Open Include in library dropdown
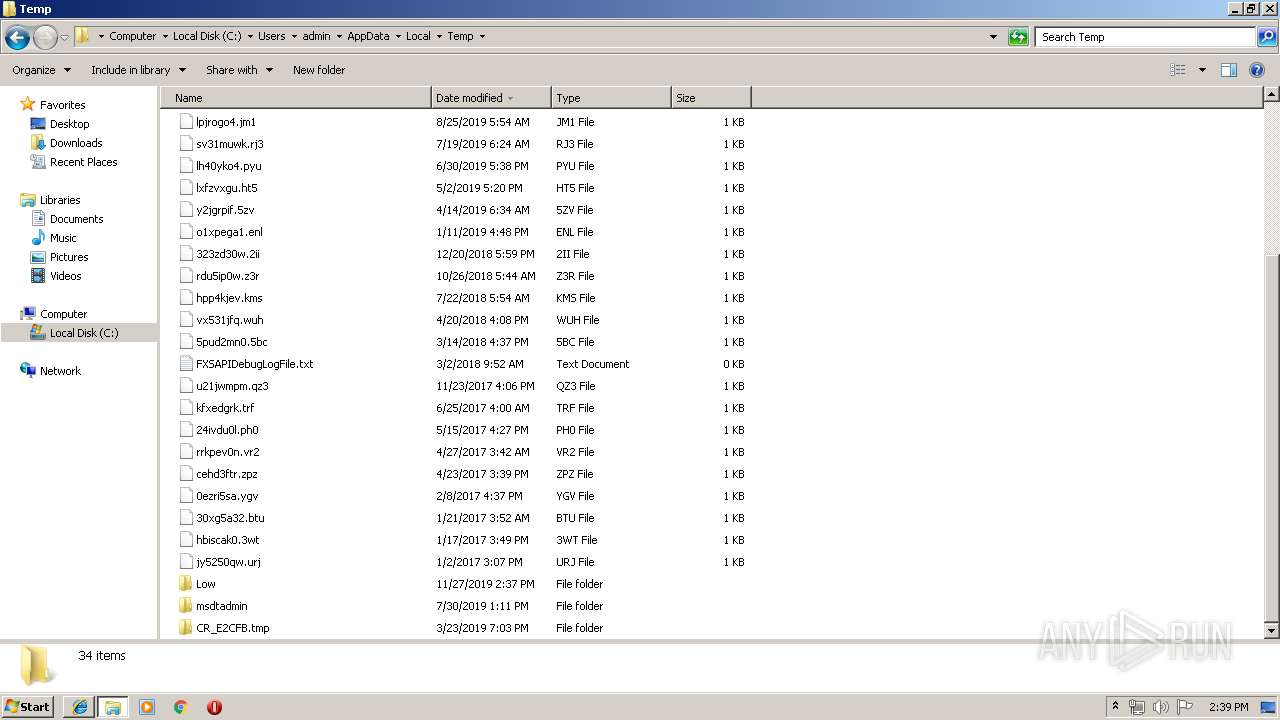1280x720 pixels. 138,70
